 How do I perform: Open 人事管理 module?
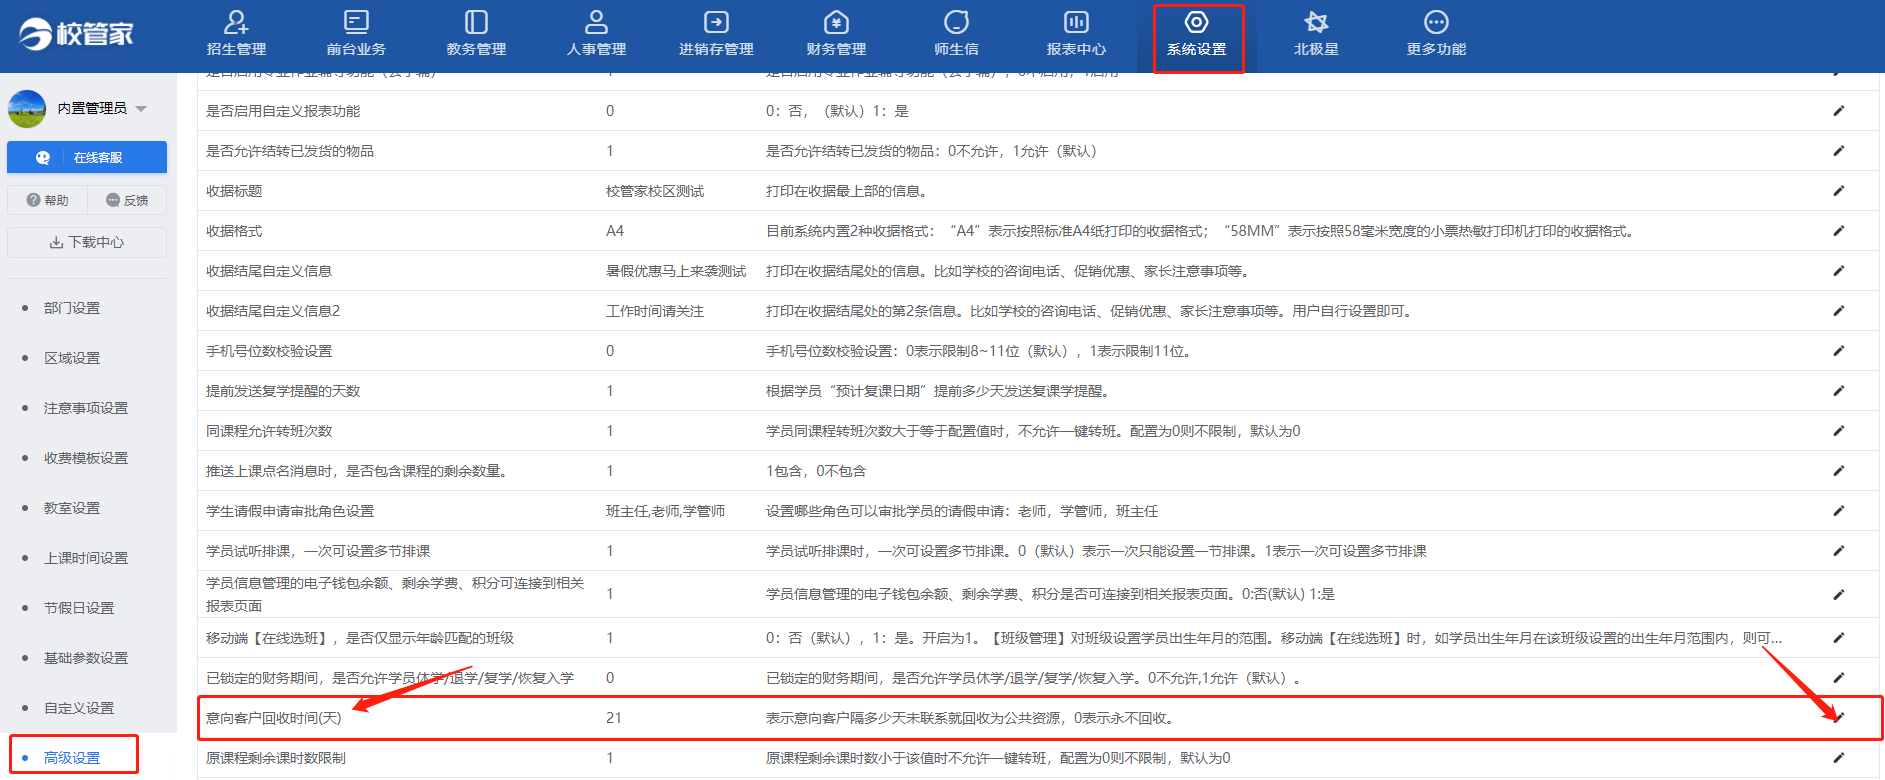(x=596, y=35)
